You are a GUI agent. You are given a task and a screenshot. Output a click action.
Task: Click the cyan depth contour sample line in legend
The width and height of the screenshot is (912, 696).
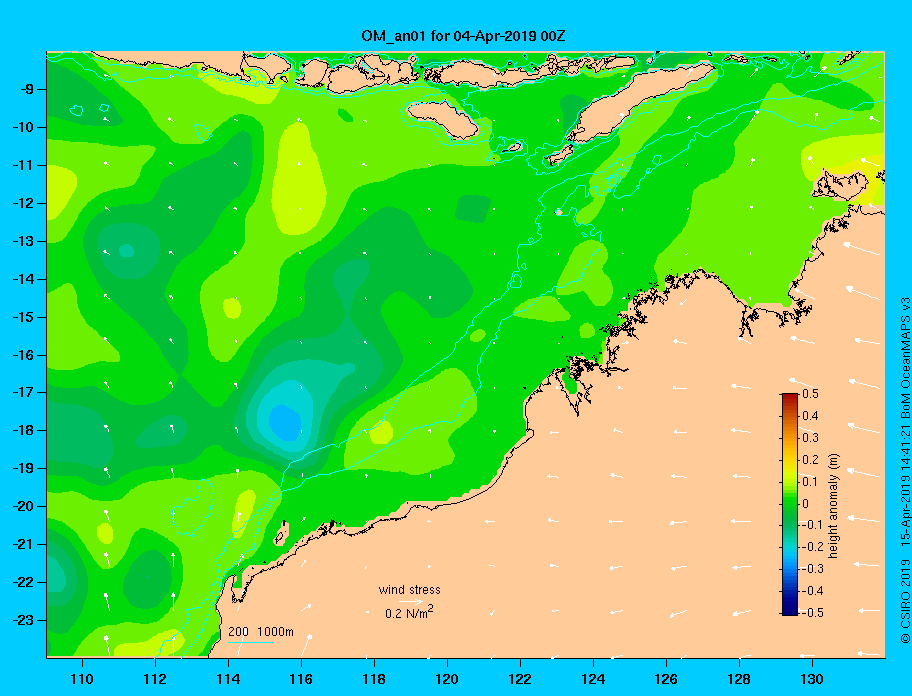(250, 642)
